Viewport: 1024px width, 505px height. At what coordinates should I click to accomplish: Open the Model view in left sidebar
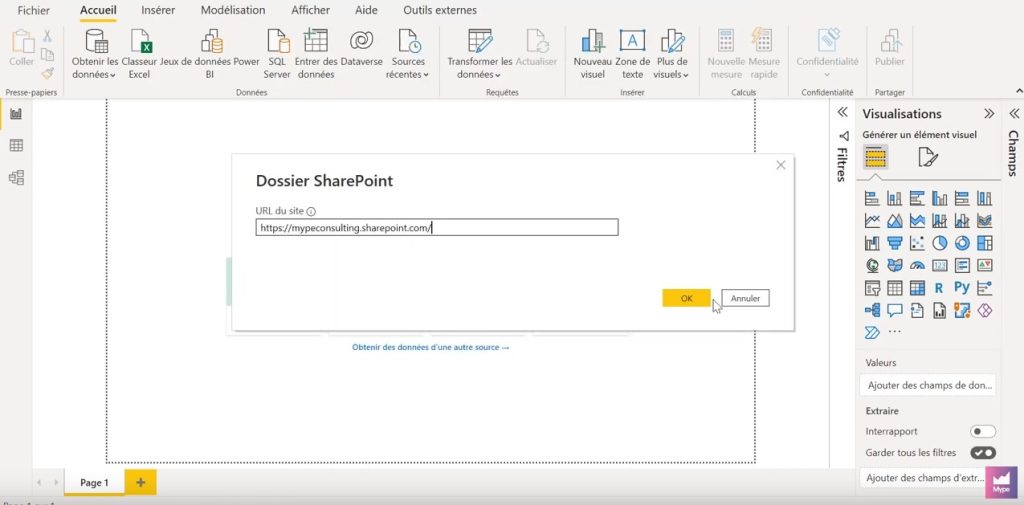click(16, 177)
